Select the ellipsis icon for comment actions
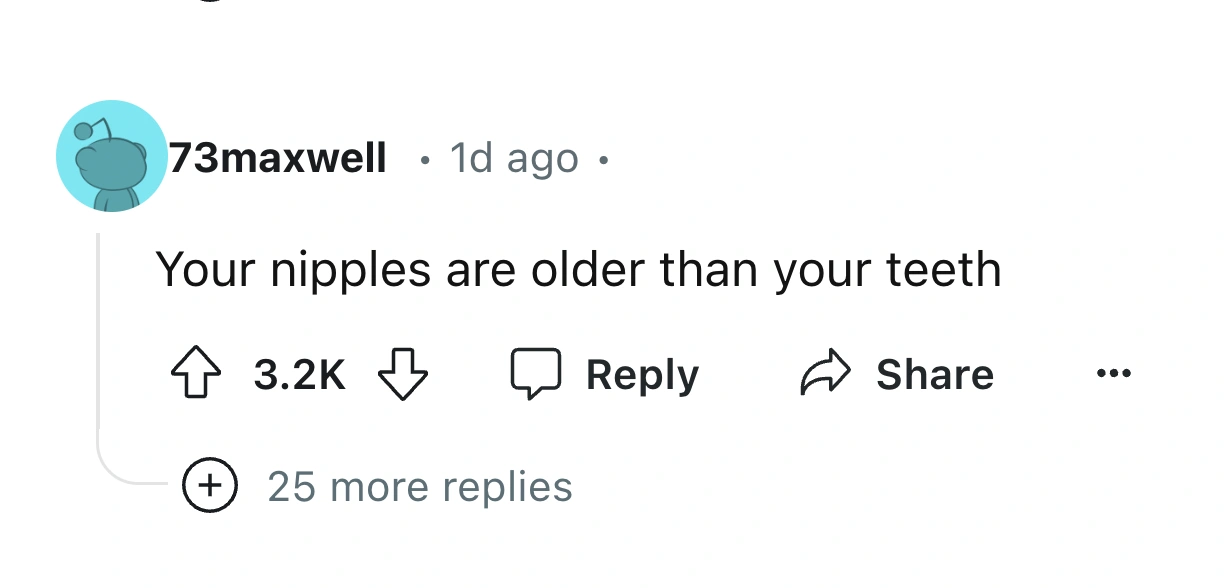Screen dimensions: 1228x588 (x=1113, y=374)
